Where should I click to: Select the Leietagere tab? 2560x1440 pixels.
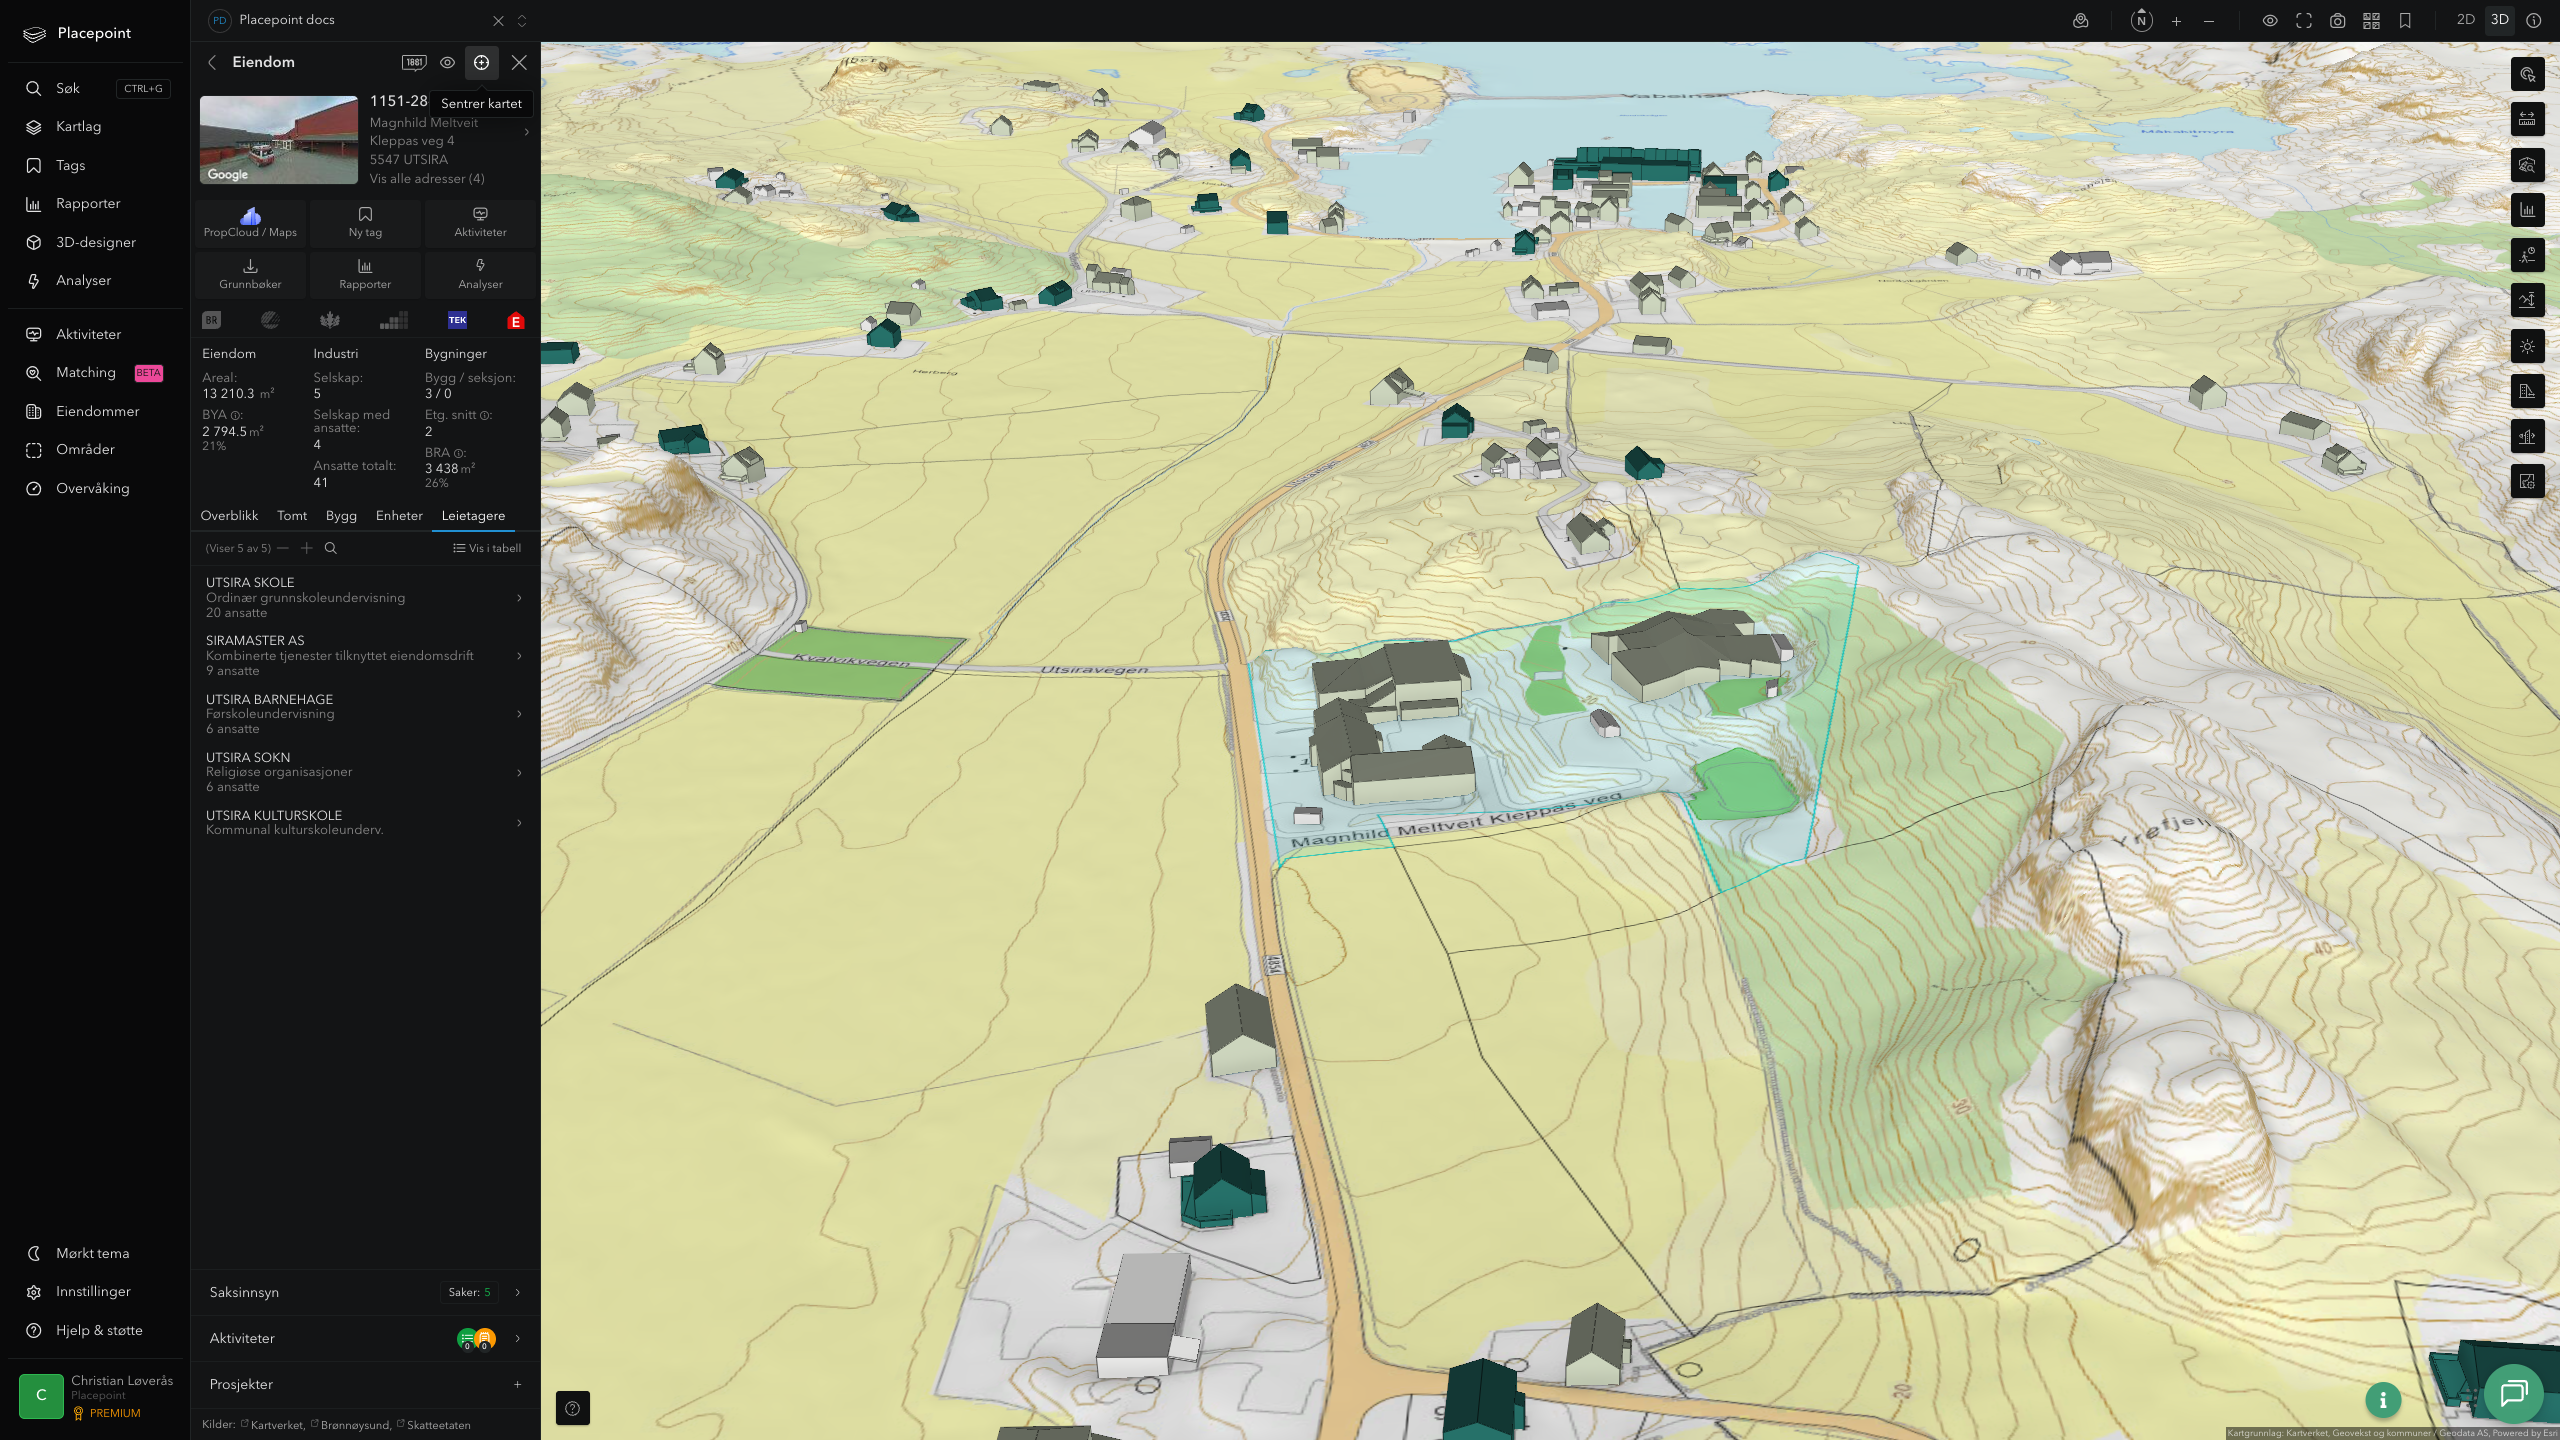click(x=473, y=516)
